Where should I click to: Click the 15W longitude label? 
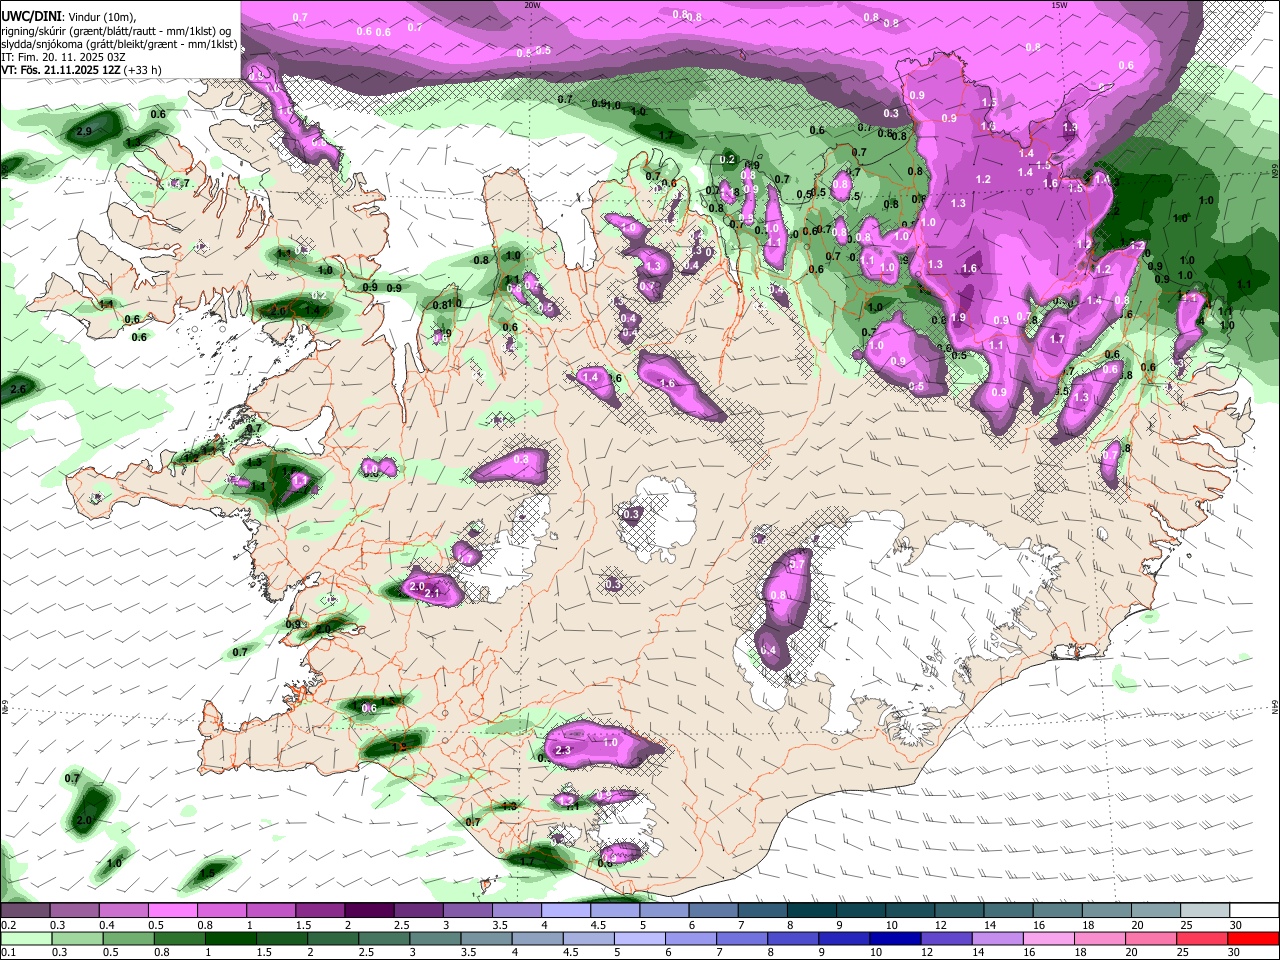[1059, 4]
